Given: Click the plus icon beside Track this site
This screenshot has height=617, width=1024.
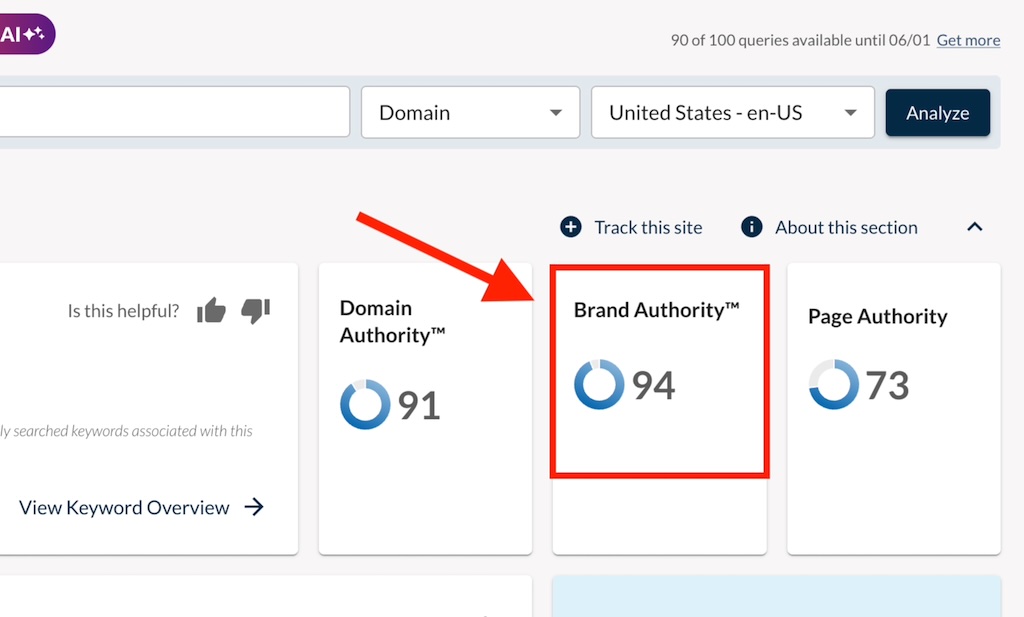Looking at the screenshot, I should (571, 227).
